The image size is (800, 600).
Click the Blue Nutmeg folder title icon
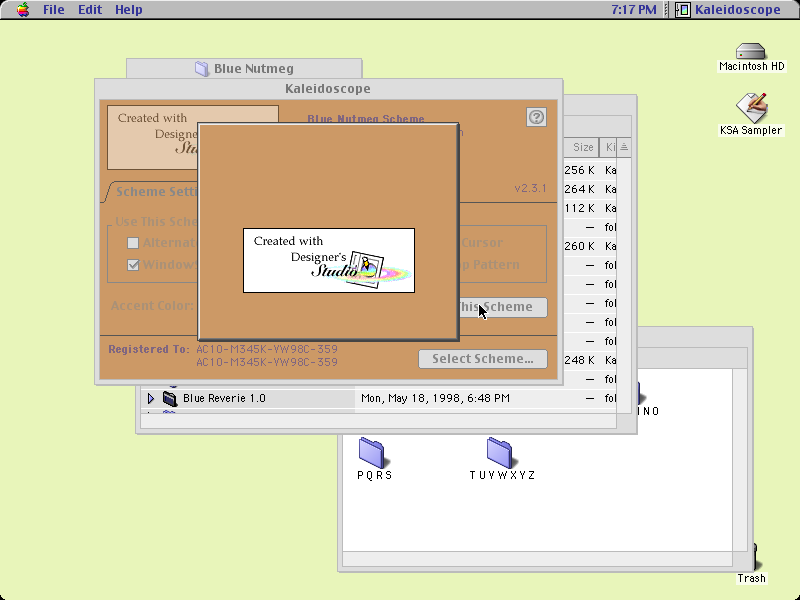(x=202, y=68)
